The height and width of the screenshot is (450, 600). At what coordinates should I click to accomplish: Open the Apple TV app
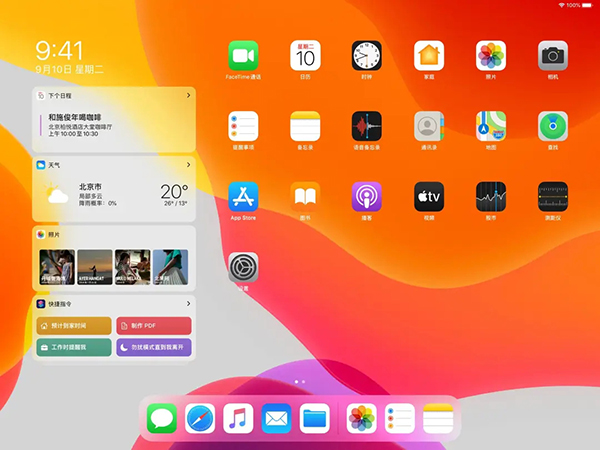(x=429, y=196)
